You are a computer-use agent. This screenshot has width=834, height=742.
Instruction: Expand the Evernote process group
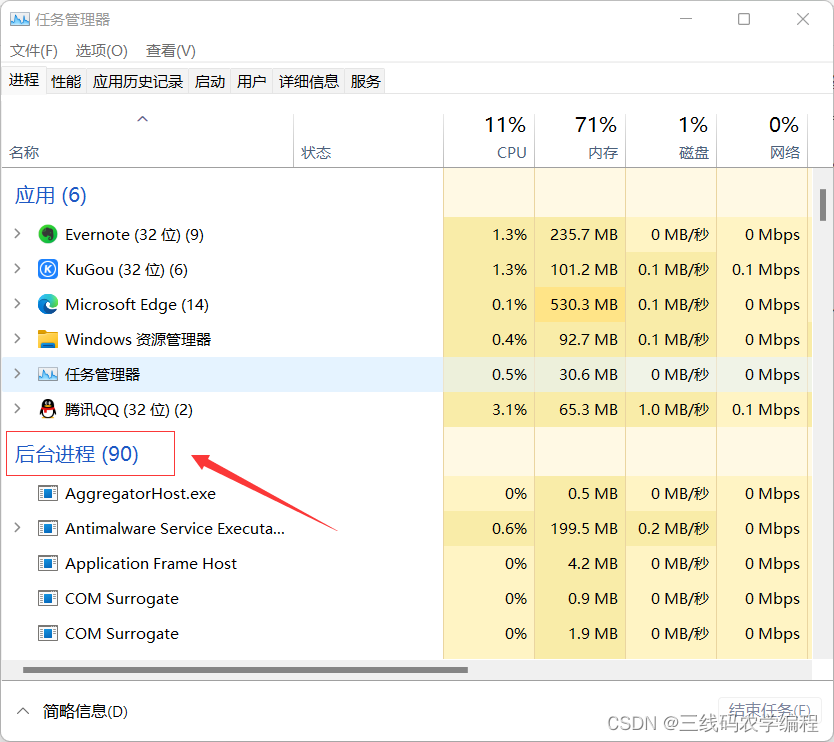pos(18,234)
